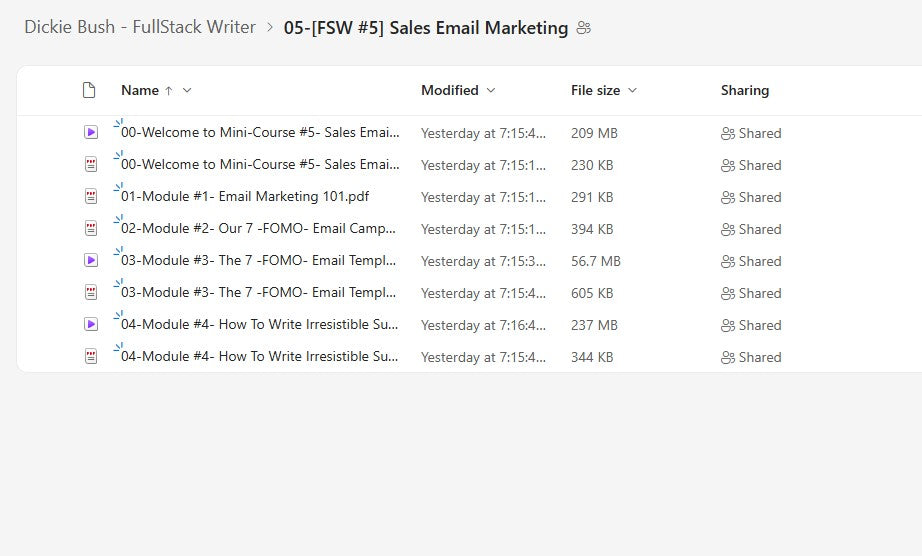Click the PDF icon for 01-Module #1 file
Image resolution: width=922 pixels, height=556 pixels.
91,196
